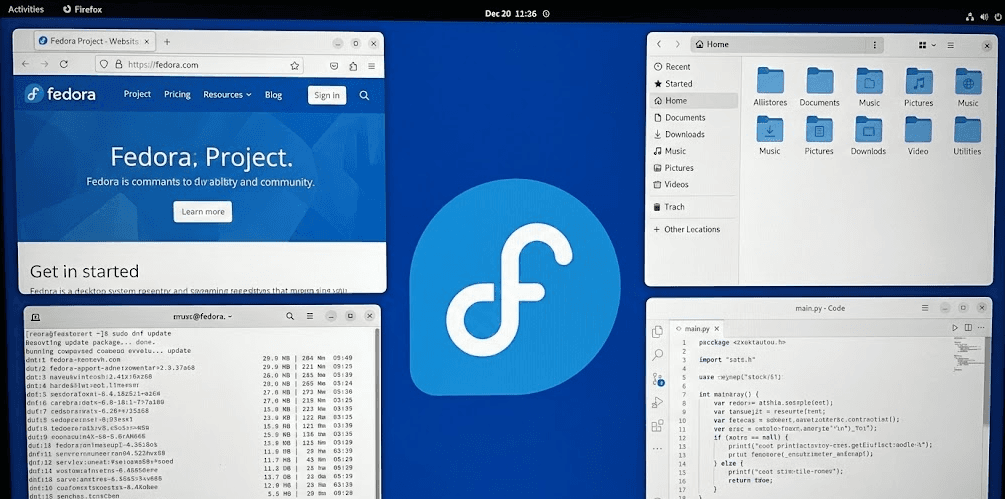Viewport: 1005px width, 499px height.
Task: Open the Firefox hamburger application menu
Action: point(372,65)
